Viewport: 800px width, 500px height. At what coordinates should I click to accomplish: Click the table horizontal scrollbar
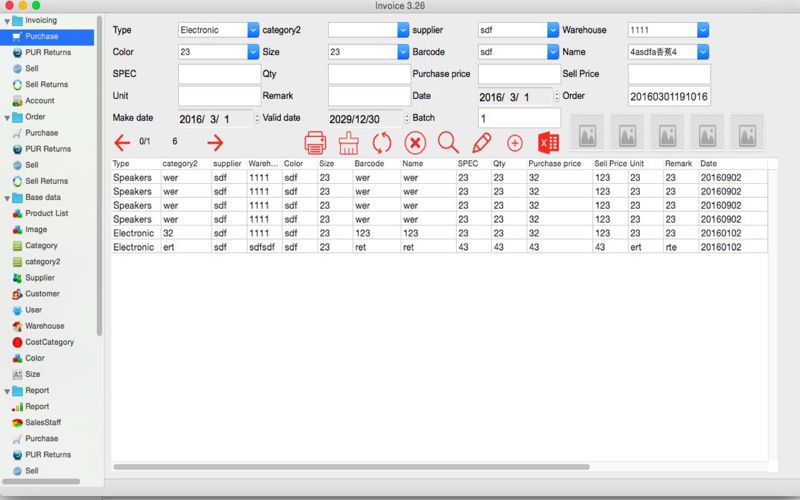click(x=351, y=467)
